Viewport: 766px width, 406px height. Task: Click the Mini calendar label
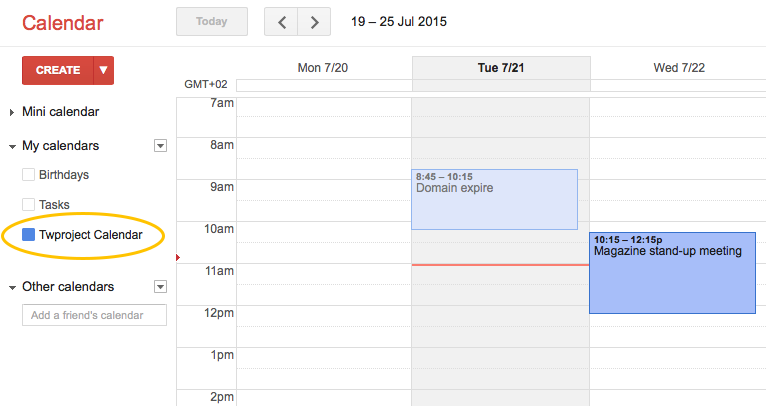pyautogui.click(x=61, y=112)
